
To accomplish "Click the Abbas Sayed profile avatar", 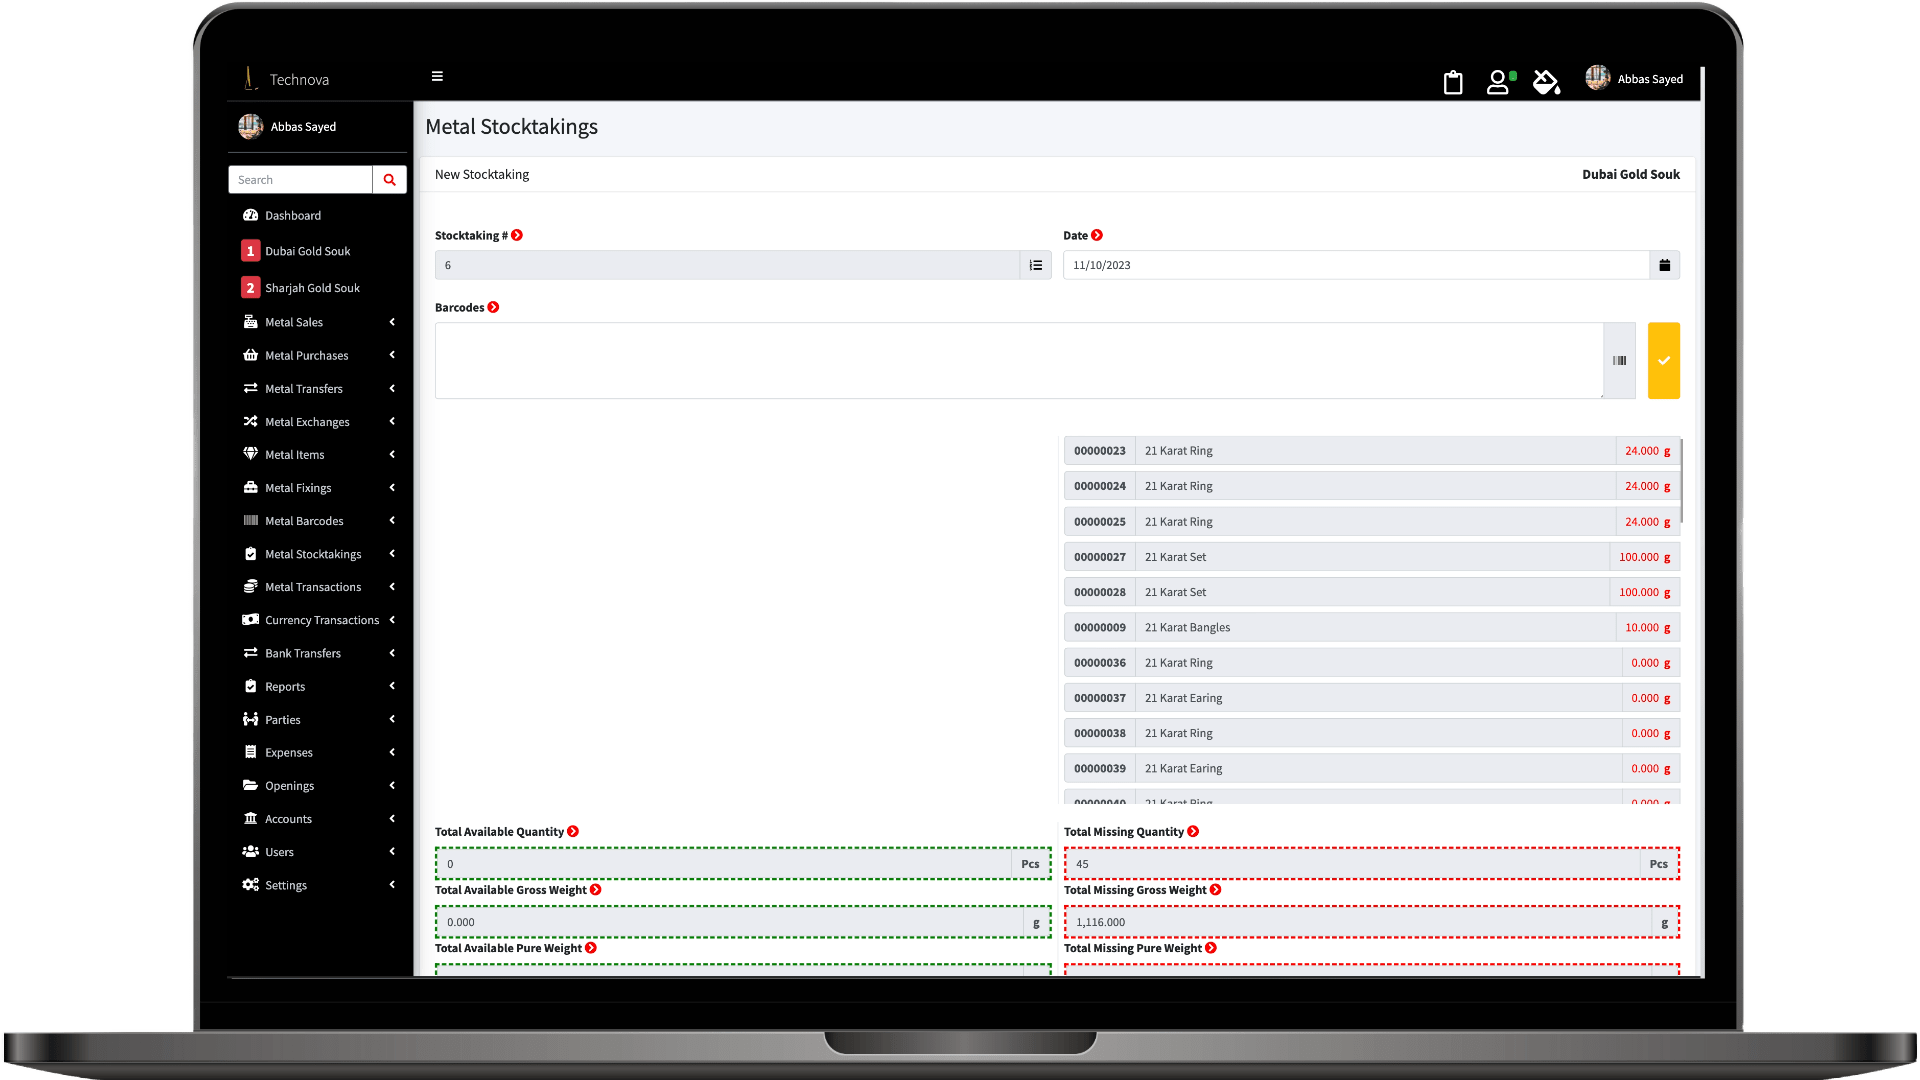I will coord(1597,77).
